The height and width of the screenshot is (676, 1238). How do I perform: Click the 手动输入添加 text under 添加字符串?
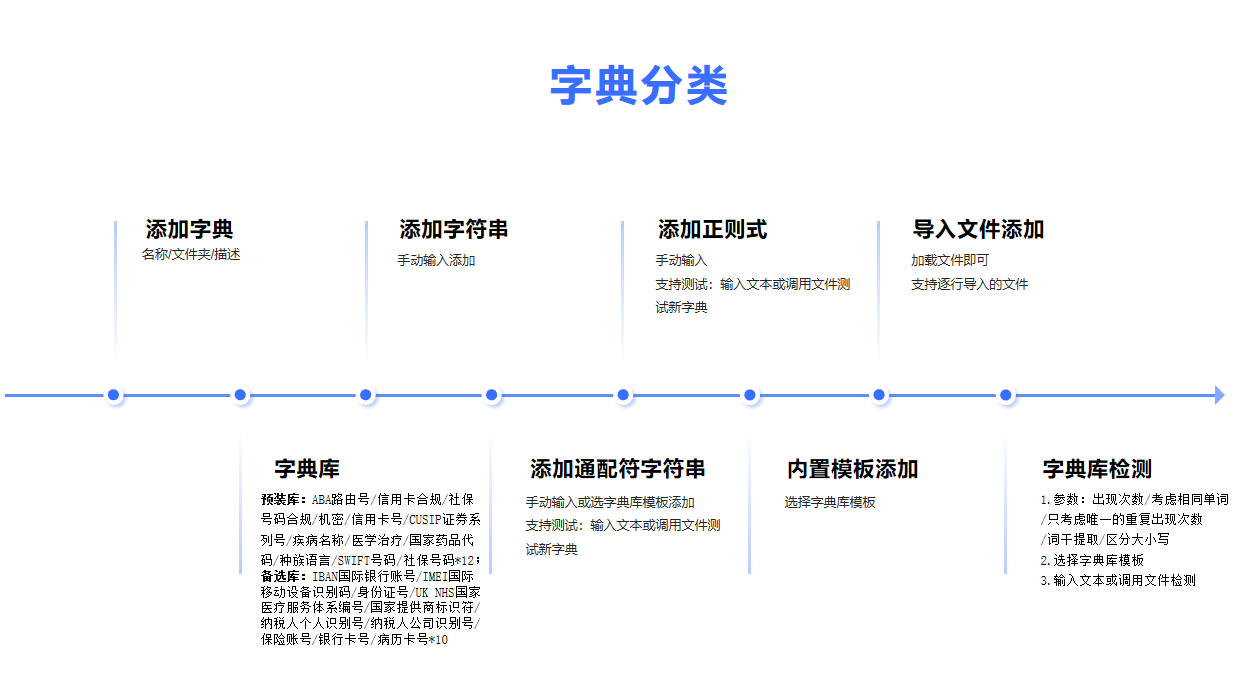tap(436, 260)
